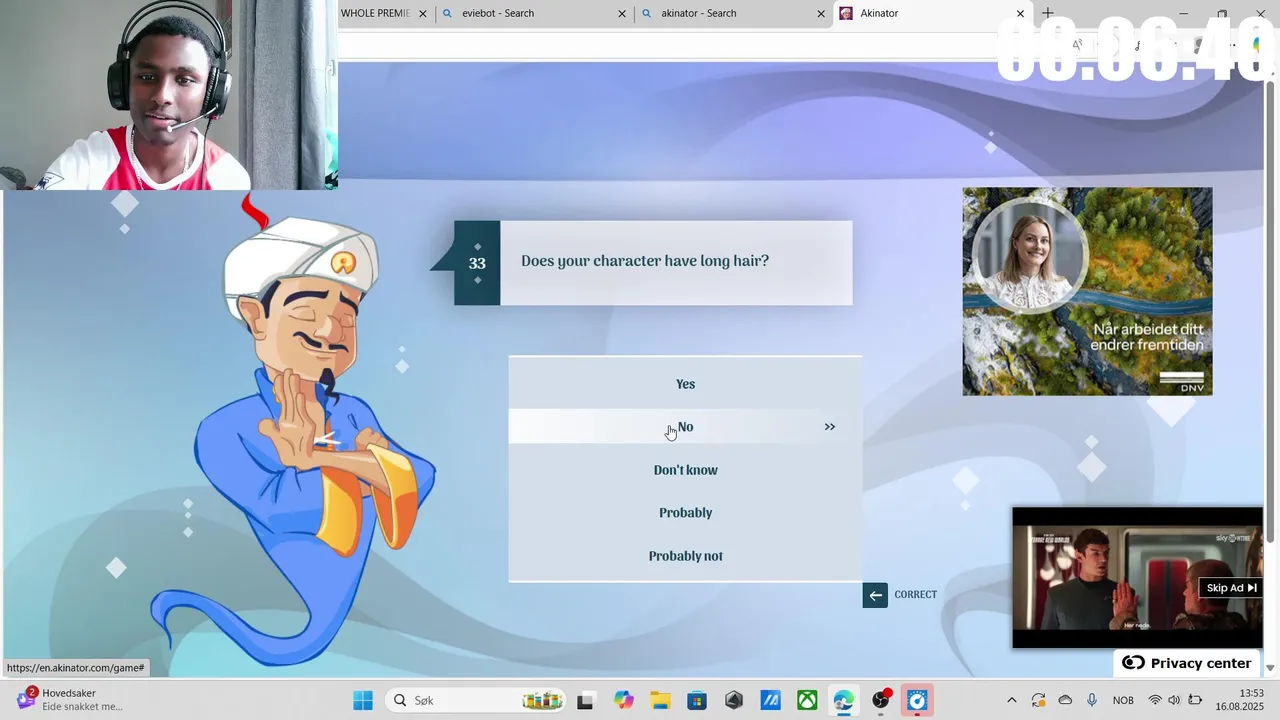Show hidden system tray icons
Image resolution: width=1280 pixels, height=720 pixels.
(x=1011, y=700)
